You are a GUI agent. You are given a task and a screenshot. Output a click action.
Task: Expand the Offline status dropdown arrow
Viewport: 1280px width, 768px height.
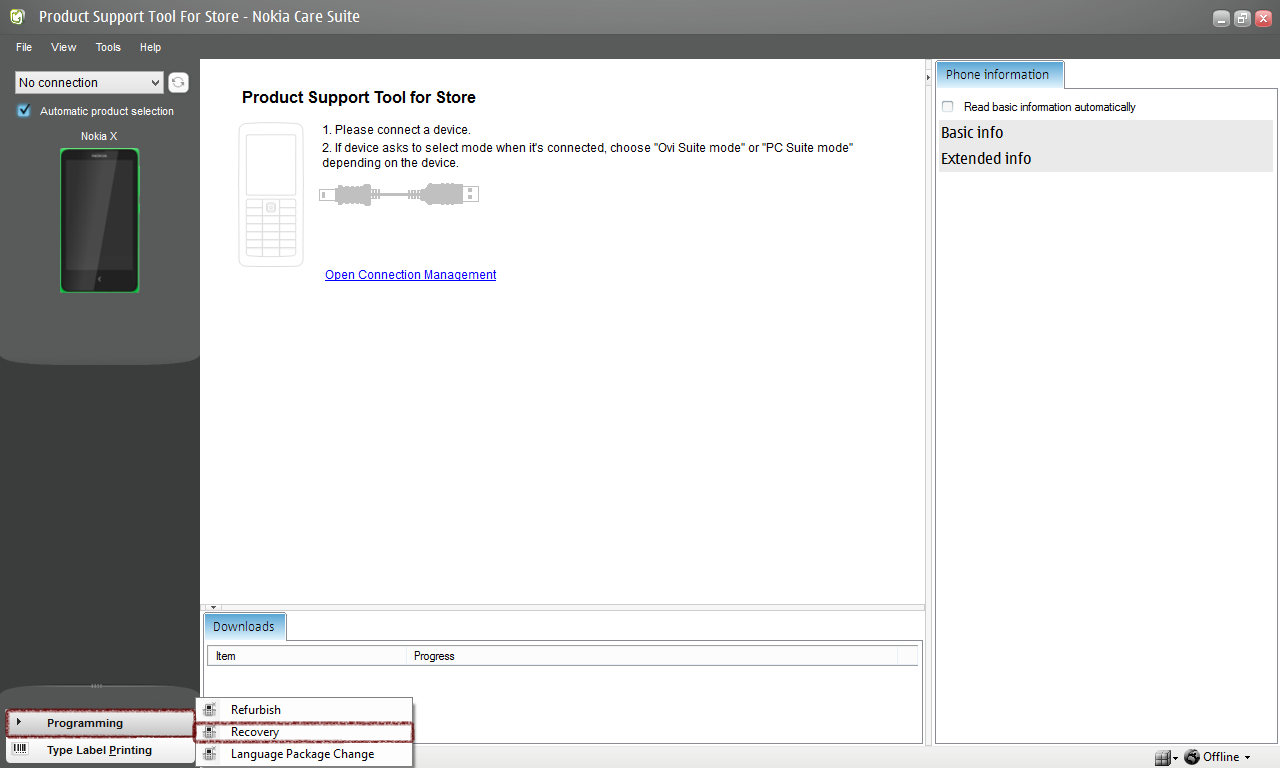click(x=1247, y=758)
